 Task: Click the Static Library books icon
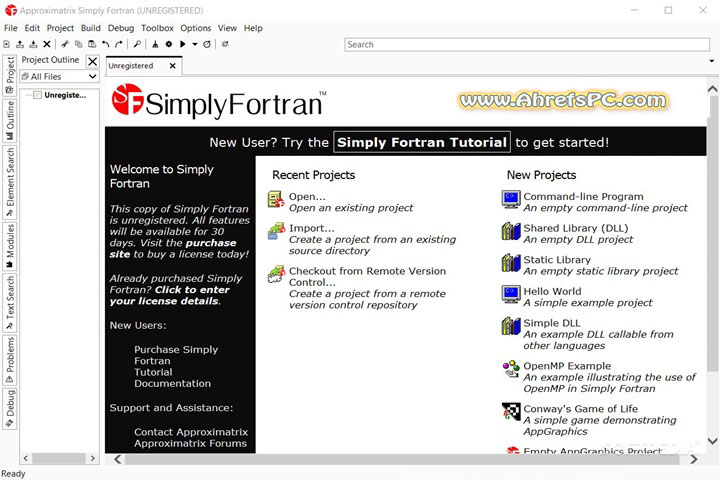click(511, 263)
